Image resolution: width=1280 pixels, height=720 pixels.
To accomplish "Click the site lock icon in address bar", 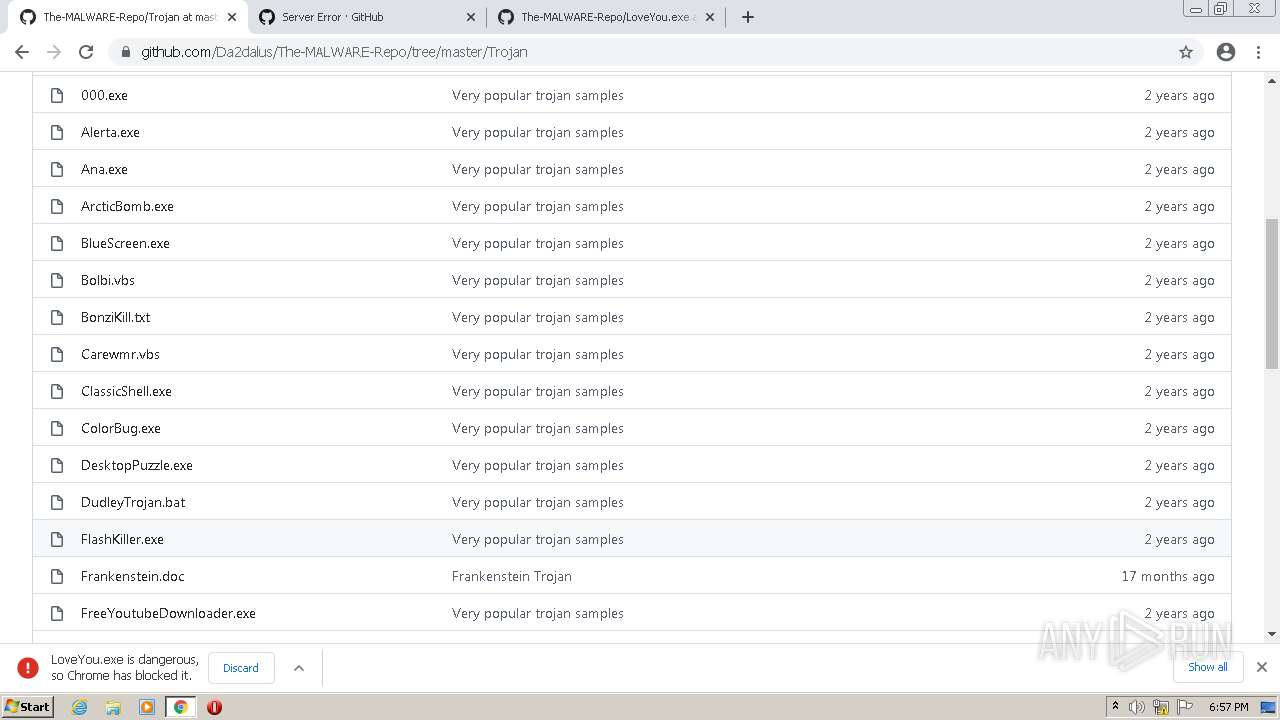I will tap(126, 52).
